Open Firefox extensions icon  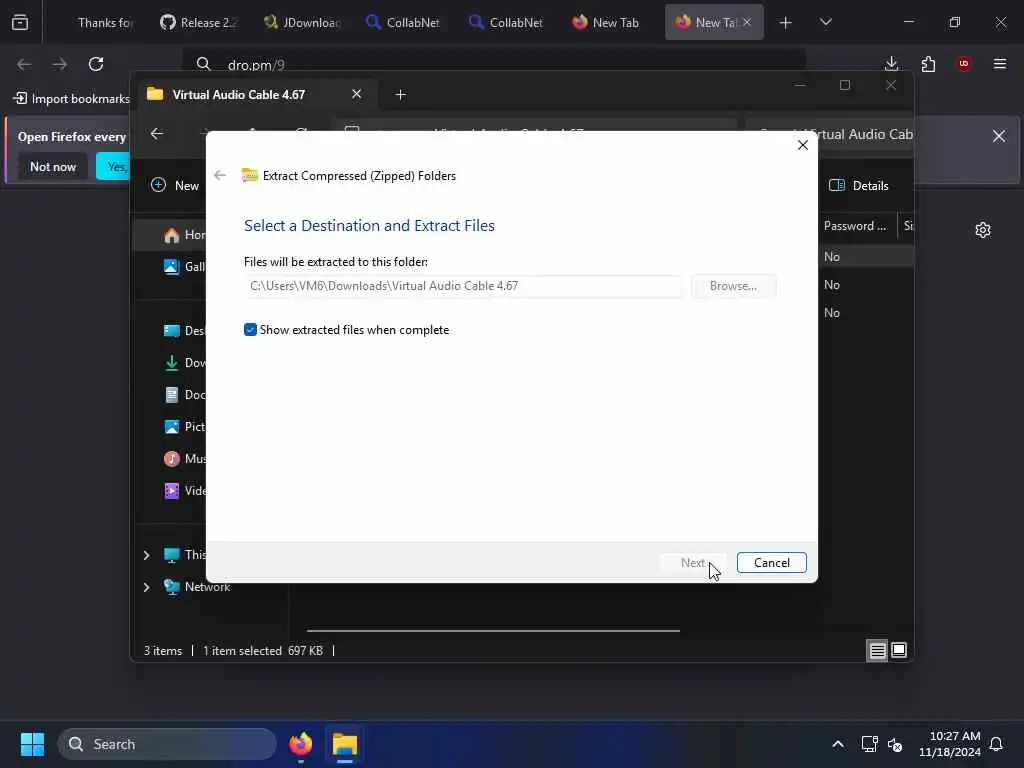pyautogui.click(x=928, y=63)
